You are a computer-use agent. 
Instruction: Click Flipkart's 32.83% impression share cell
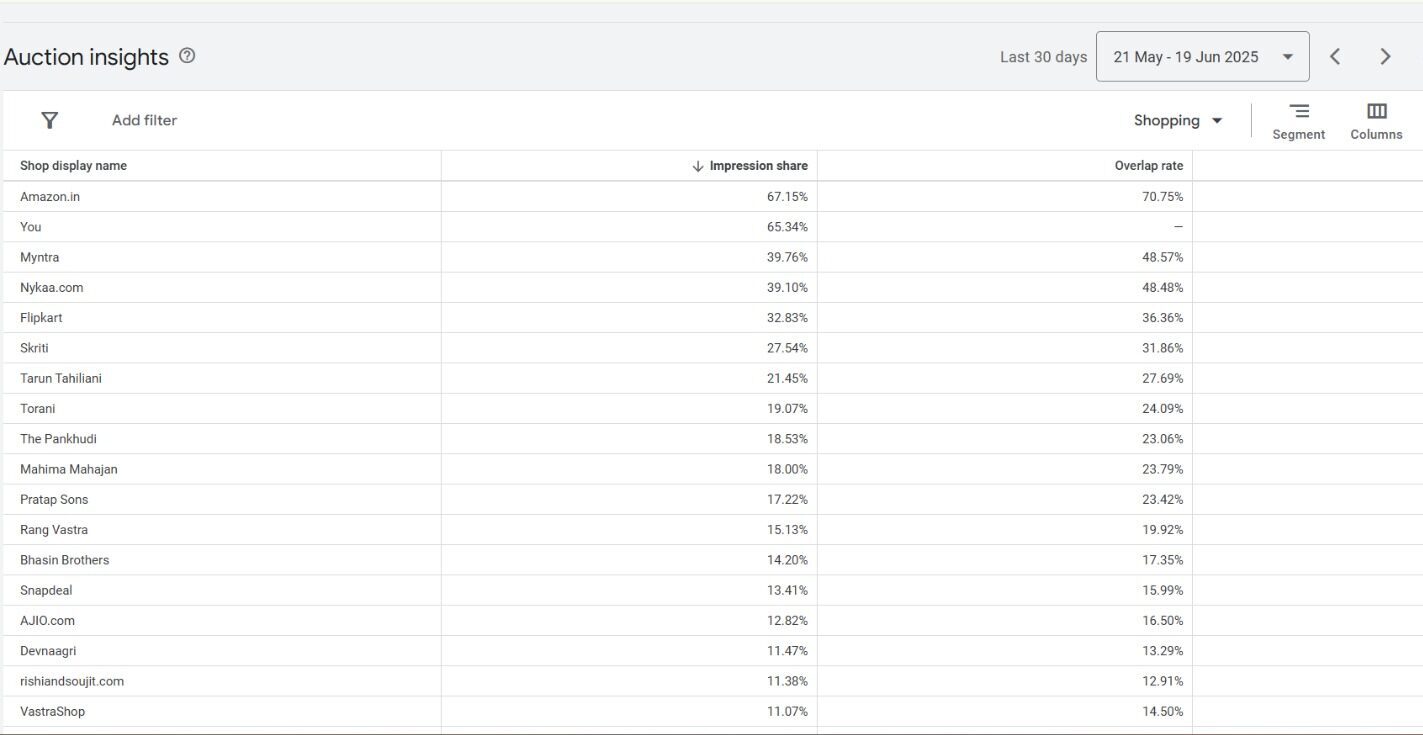tap(787, 318)
